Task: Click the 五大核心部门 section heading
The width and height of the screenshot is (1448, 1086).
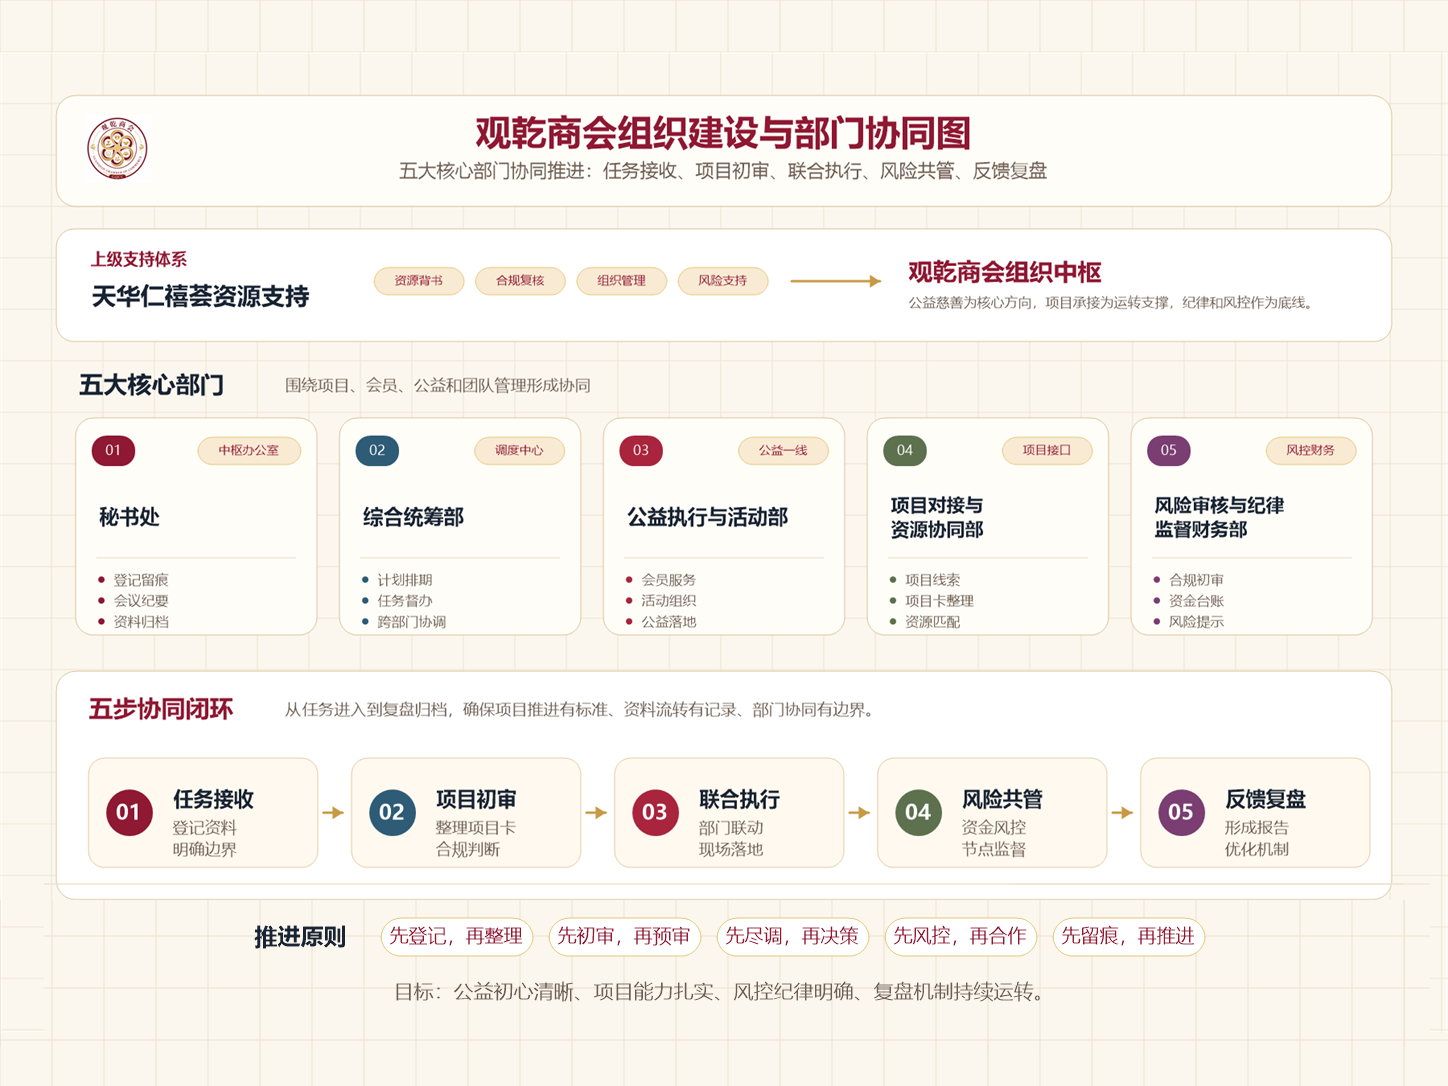Action: (x=151, y=385)
